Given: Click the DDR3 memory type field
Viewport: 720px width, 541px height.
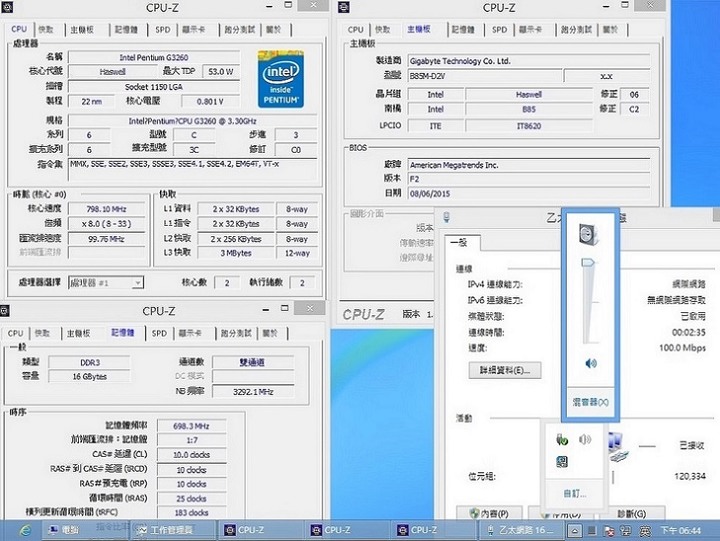Looking at the screenshot, I should [x=90, y=362].
